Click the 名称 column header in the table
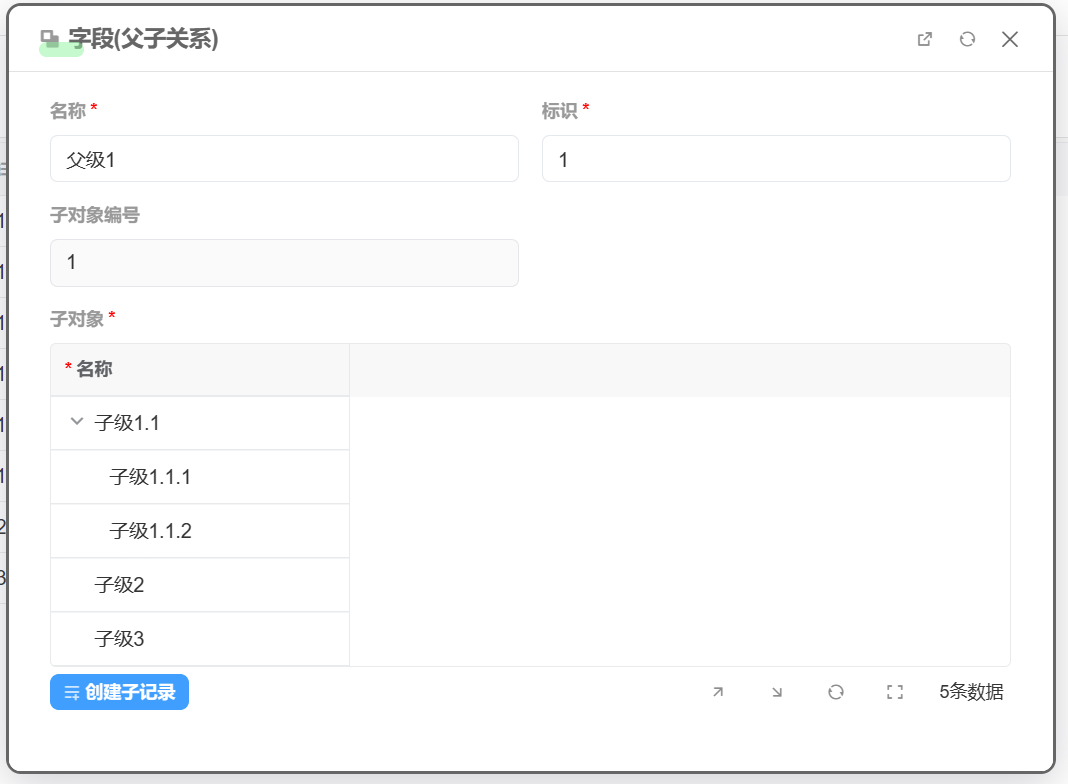Screen dimensions: 1068x784 pyautogui.click(x=94, y=369)
